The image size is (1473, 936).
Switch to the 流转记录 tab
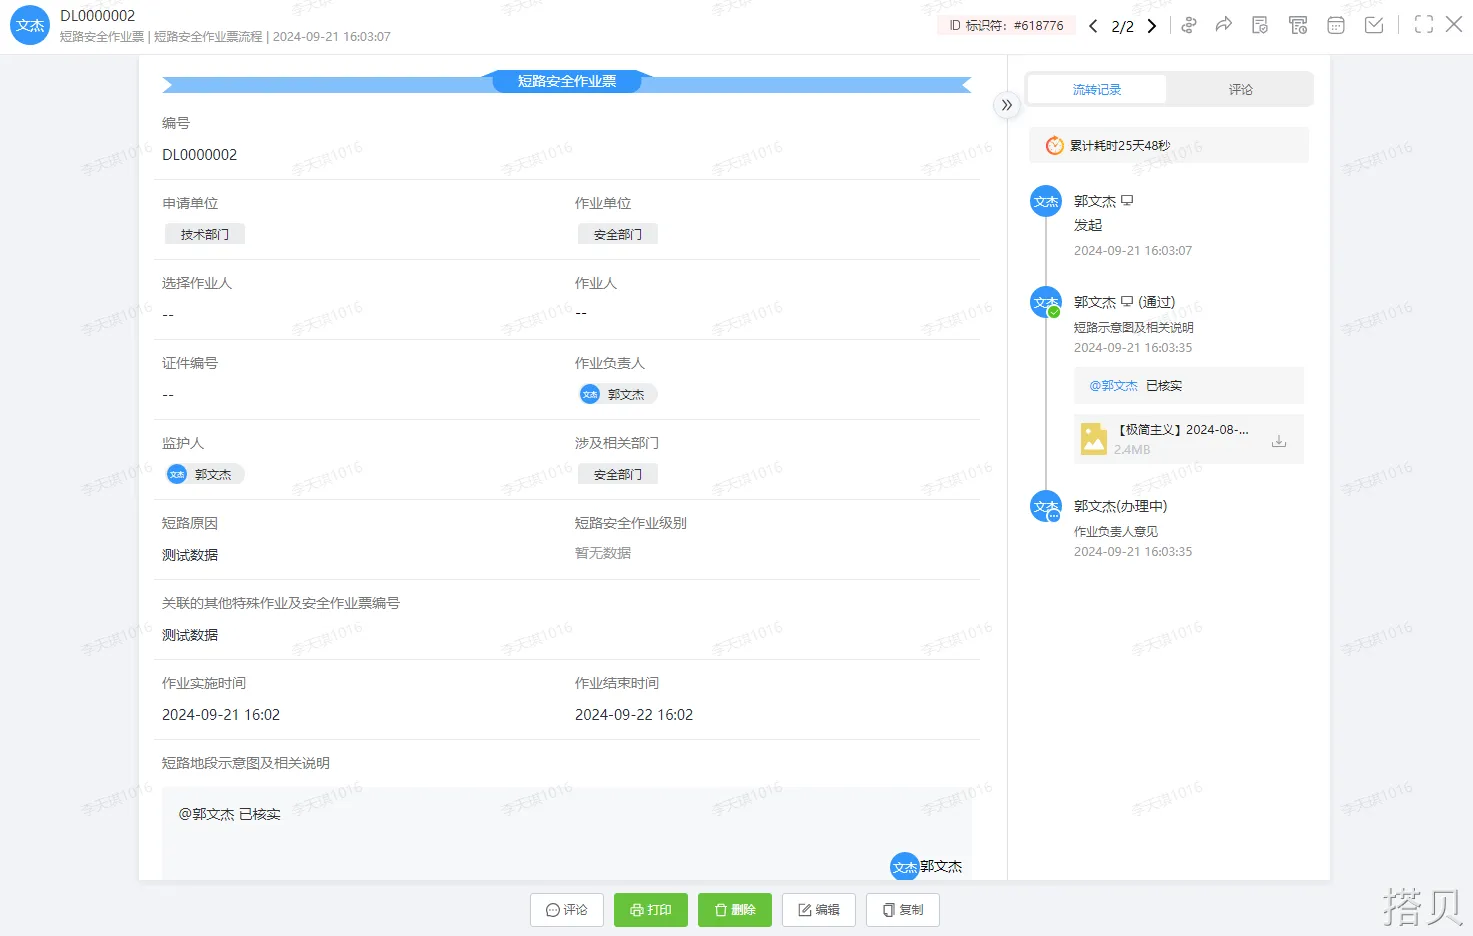coord(1096,90)
